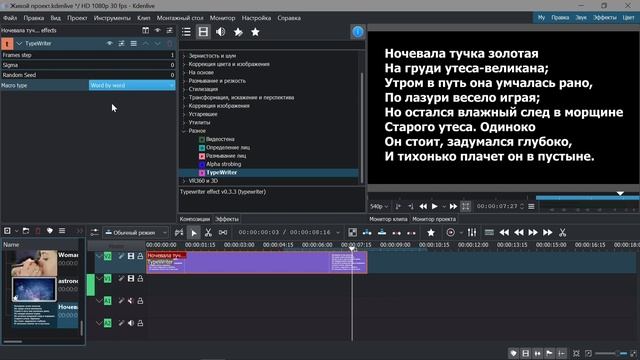Open the Обычный режим edit mode dropdown
Viewport: 640px width, 360px height.
click(135, 233)
